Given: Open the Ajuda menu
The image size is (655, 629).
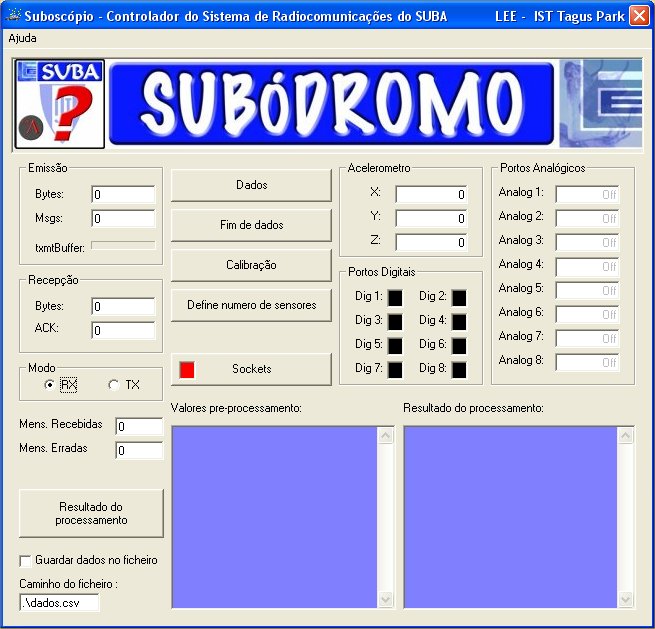Looking at the screenshot, I should tap(22, 37).
